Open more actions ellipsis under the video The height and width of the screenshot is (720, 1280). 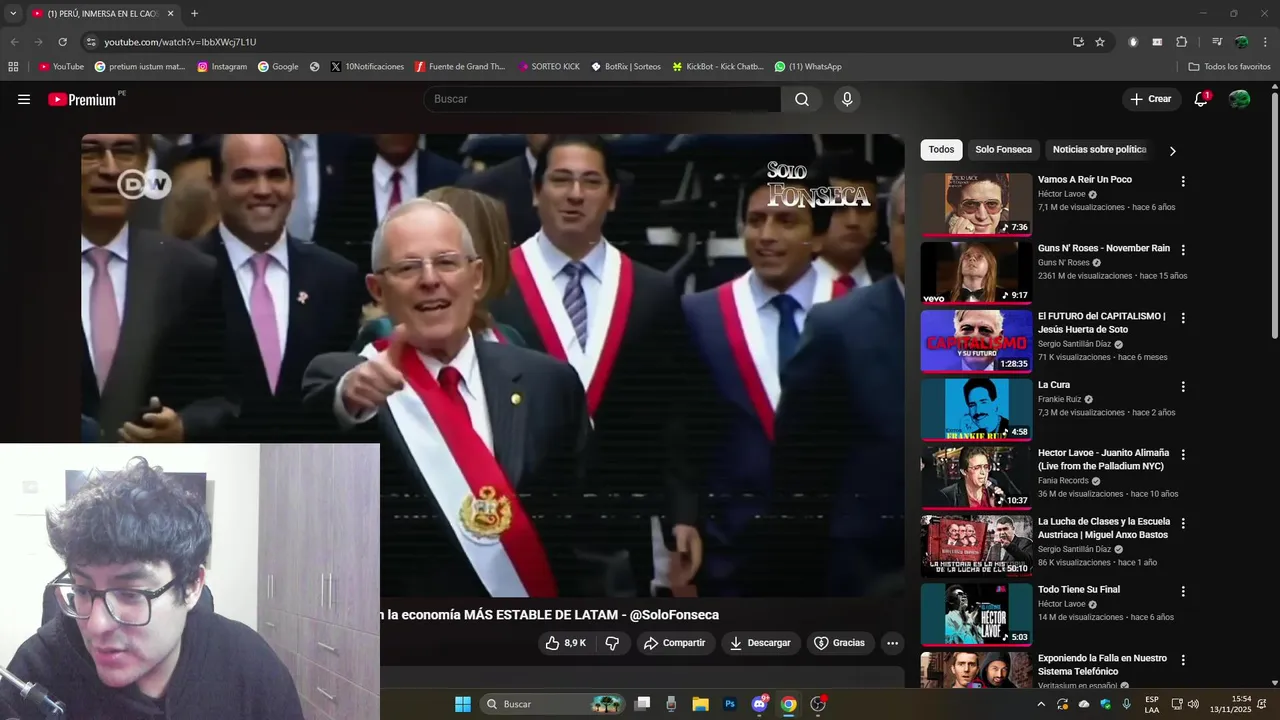[x=892, y=643]
